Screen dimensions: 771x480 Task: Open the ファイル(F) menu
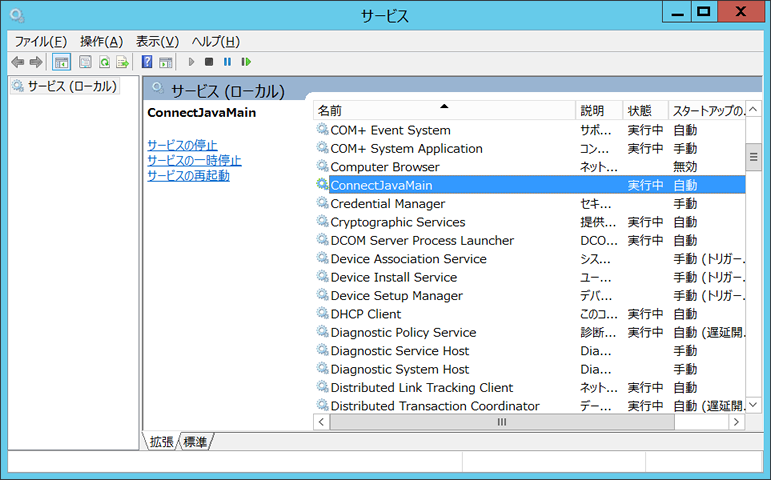pos(40,41)
